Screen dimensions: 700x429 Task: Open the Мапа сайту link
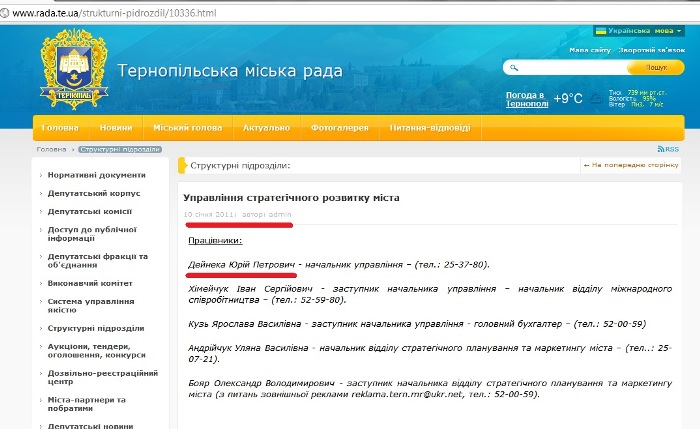590,50
